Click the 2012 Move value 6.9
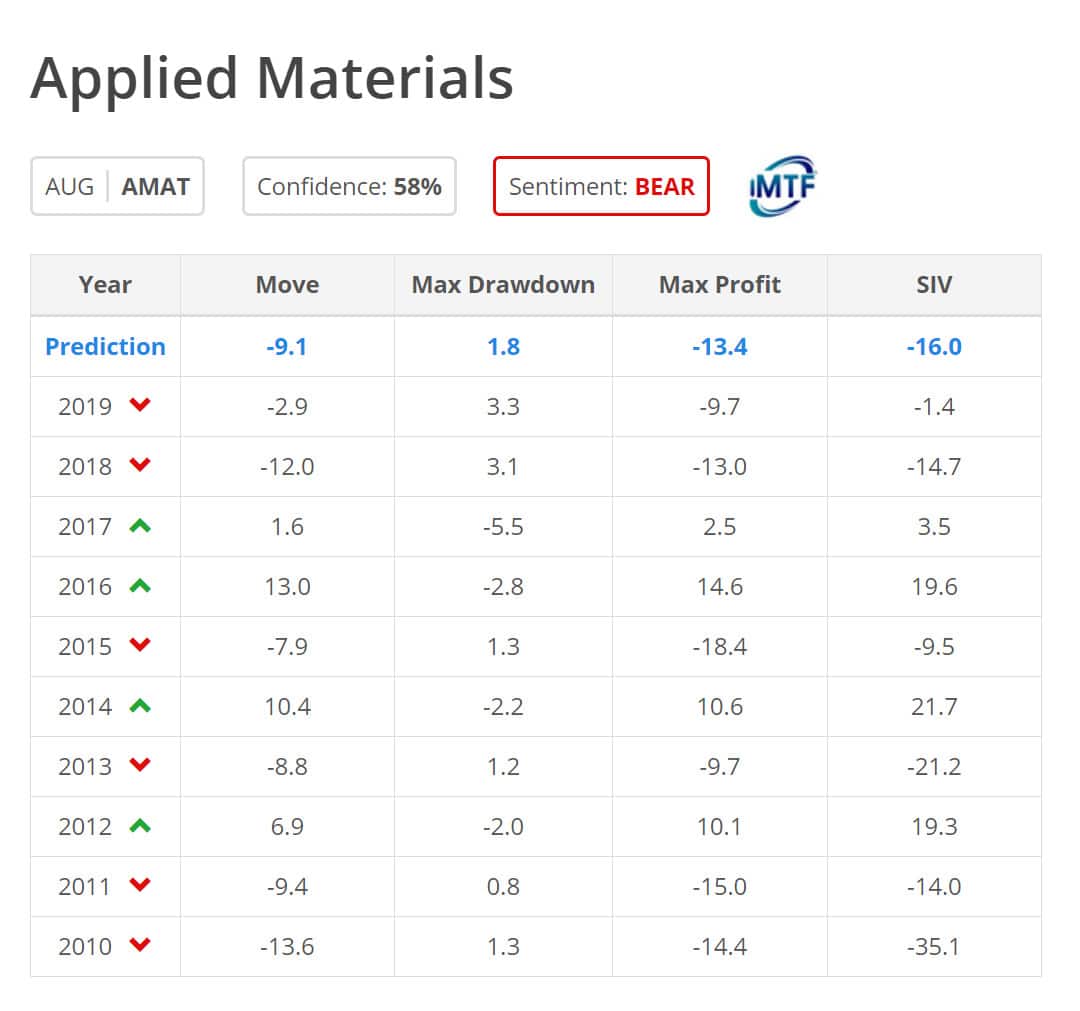The height and width of the screenshot is (1011, 1080). pyautogui.click(x=287, y=826)
